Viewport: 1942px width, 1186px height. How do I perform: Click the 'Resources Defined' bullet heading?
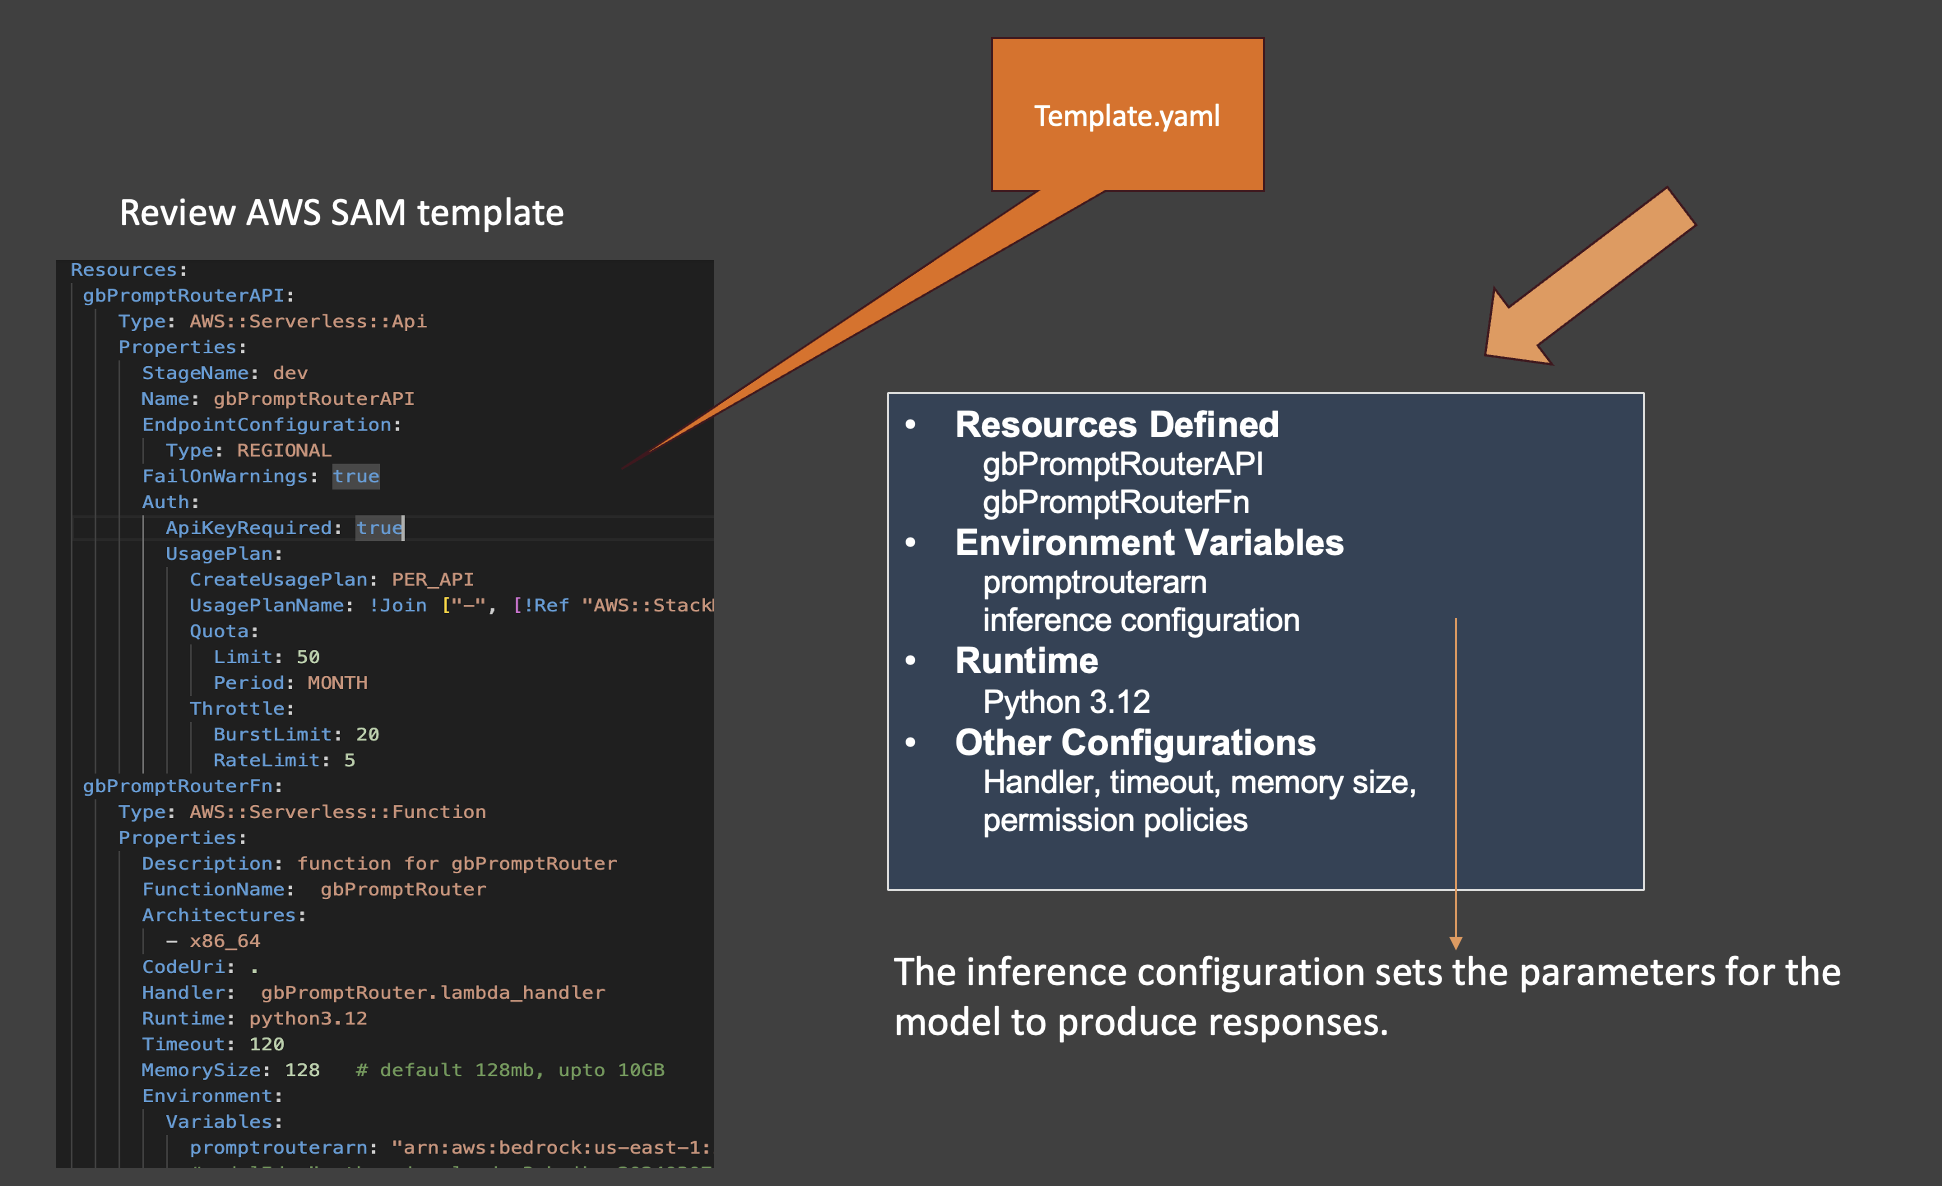click(x=1117, y=425)
